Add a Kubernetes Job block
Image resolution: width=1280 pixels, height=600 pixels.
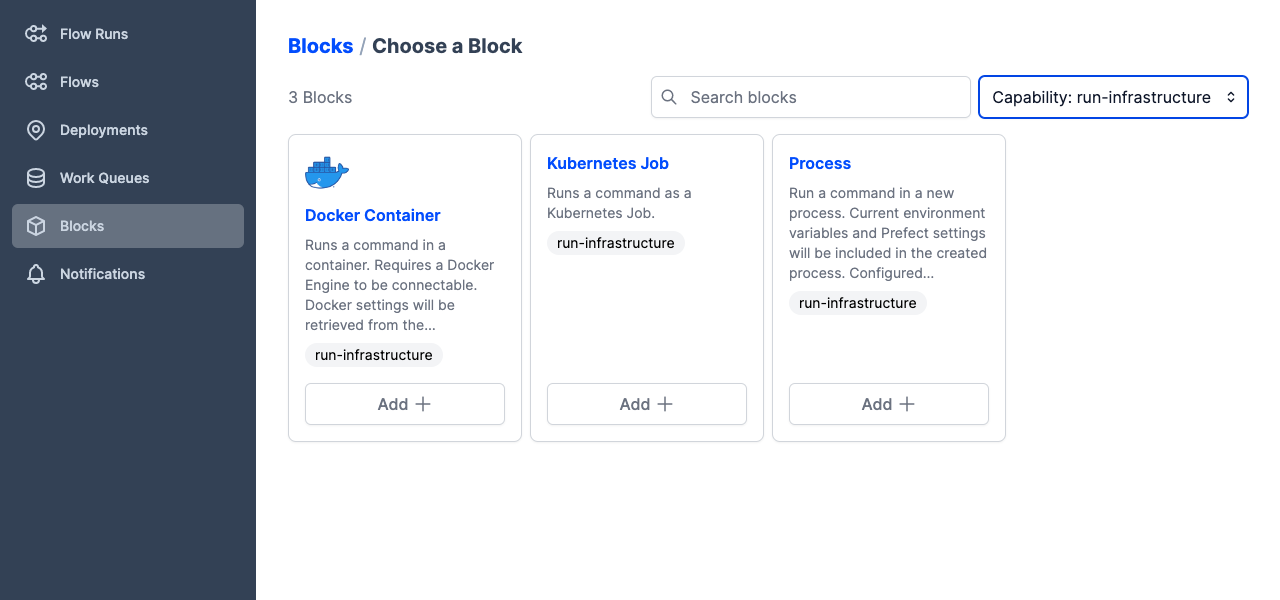coord(647,404)
